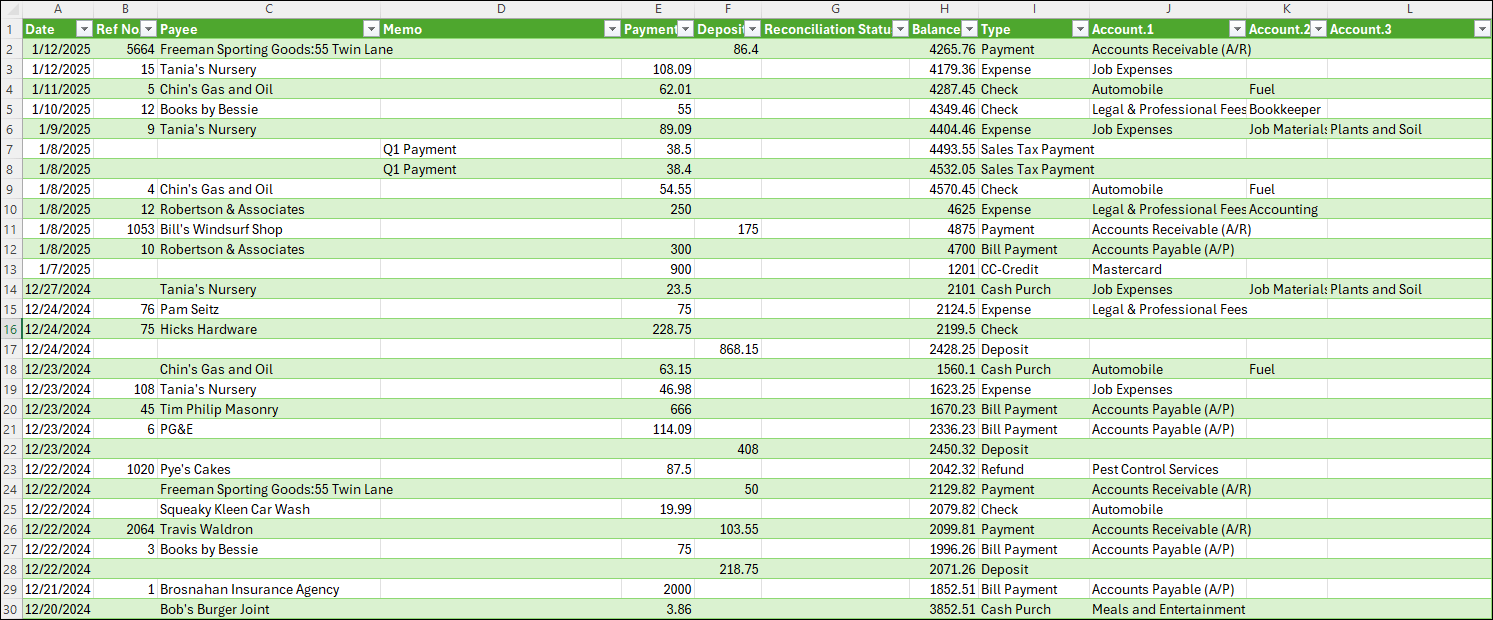Click the Brosnahan Insurance Agency payee cell

249,589
